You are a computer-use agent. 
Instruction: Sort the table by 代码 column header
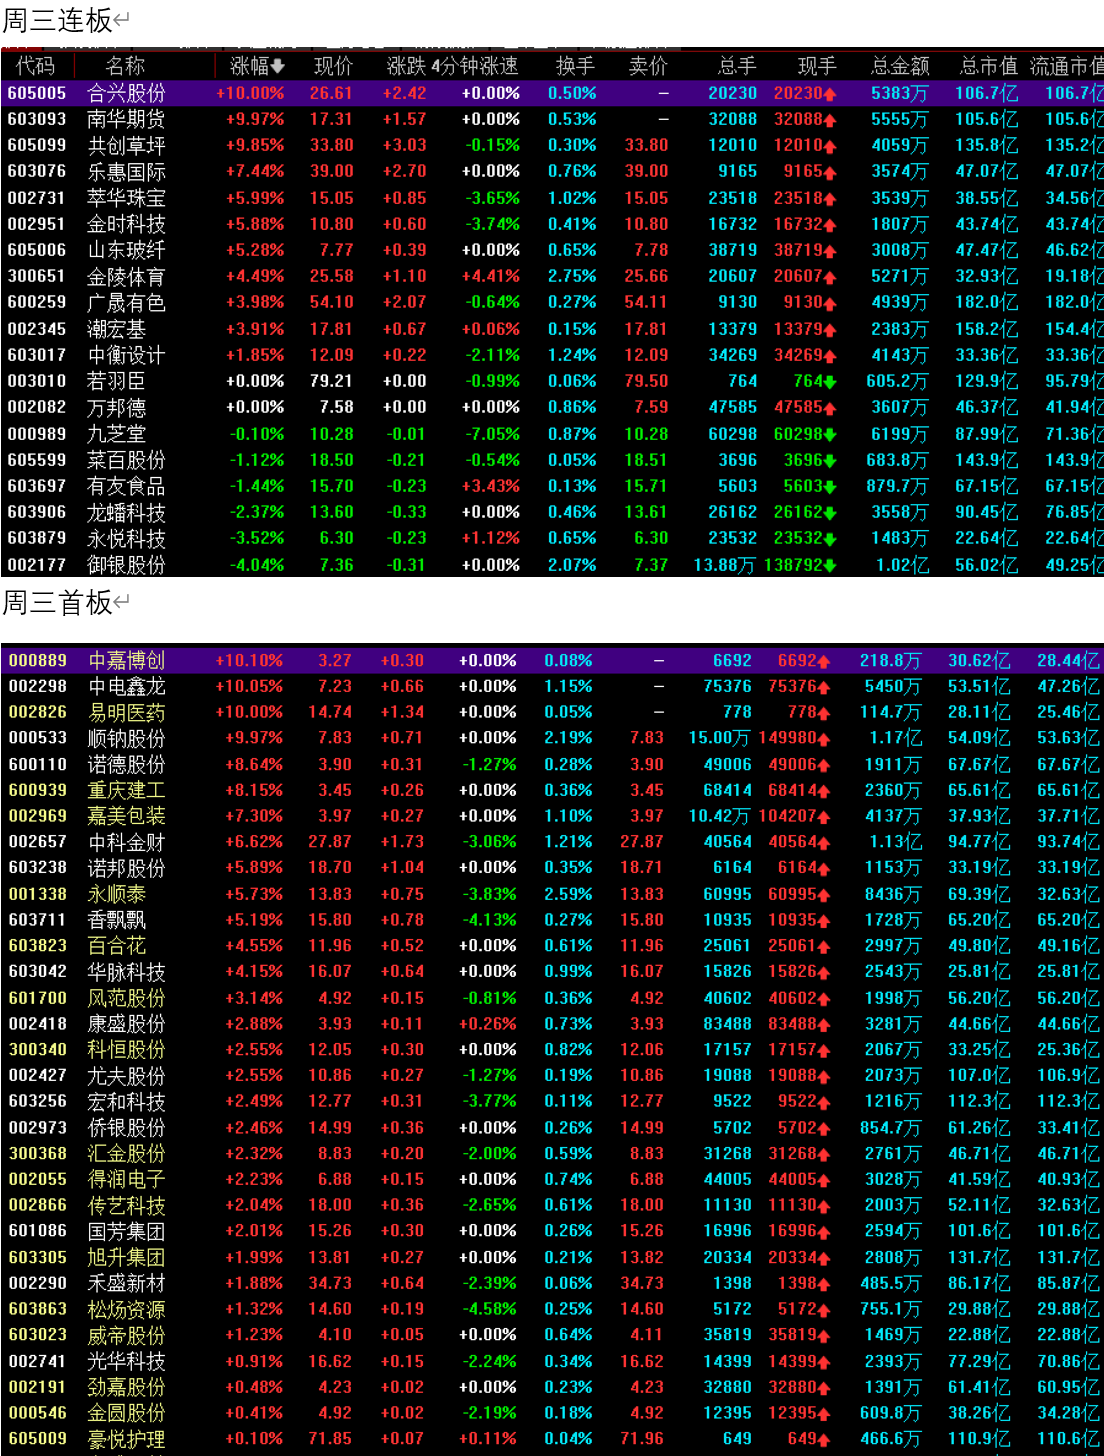[x=36, y=66]
